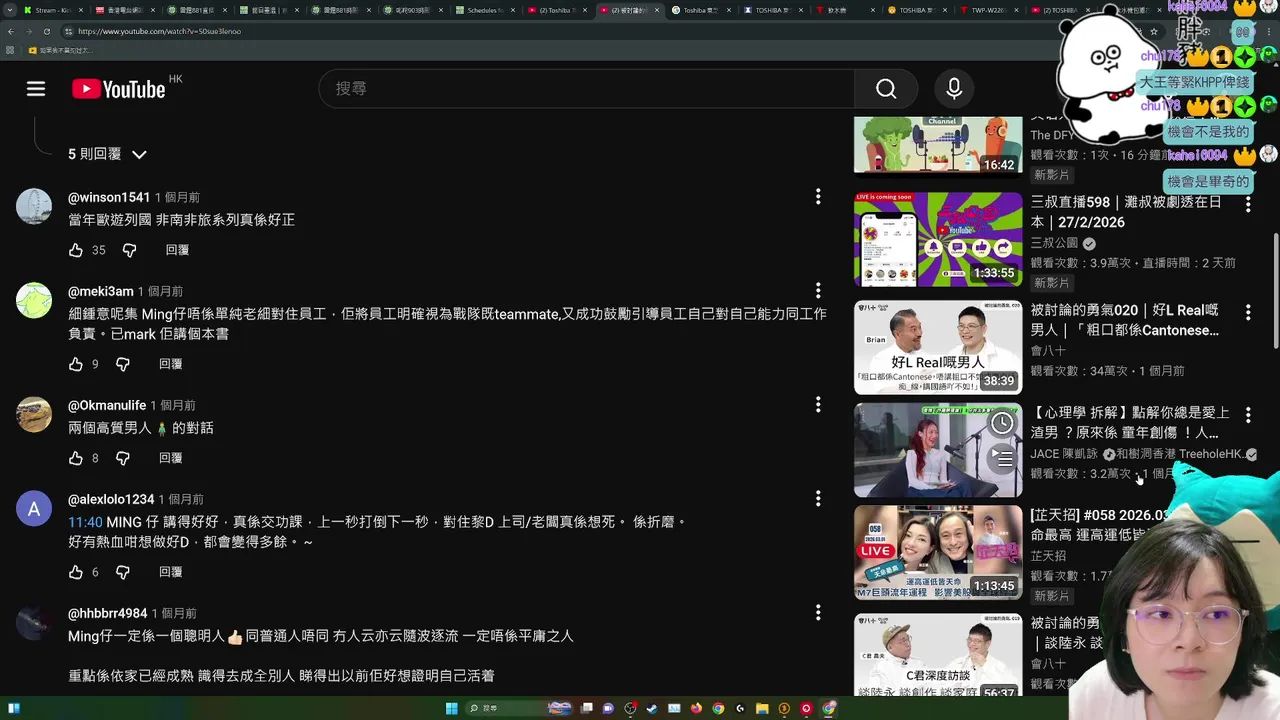Switch to the Stream browser tab

(x=52, y=10)
